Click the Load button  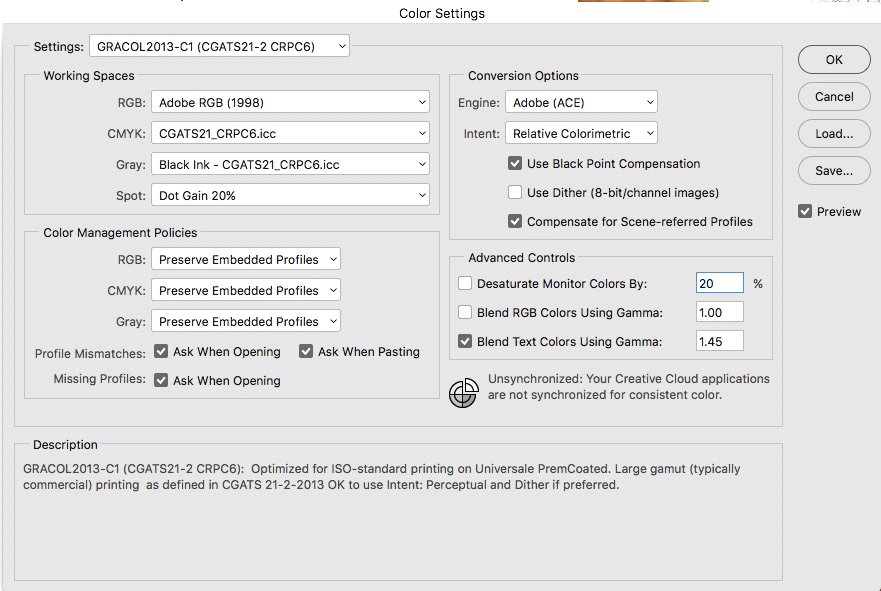833,133
